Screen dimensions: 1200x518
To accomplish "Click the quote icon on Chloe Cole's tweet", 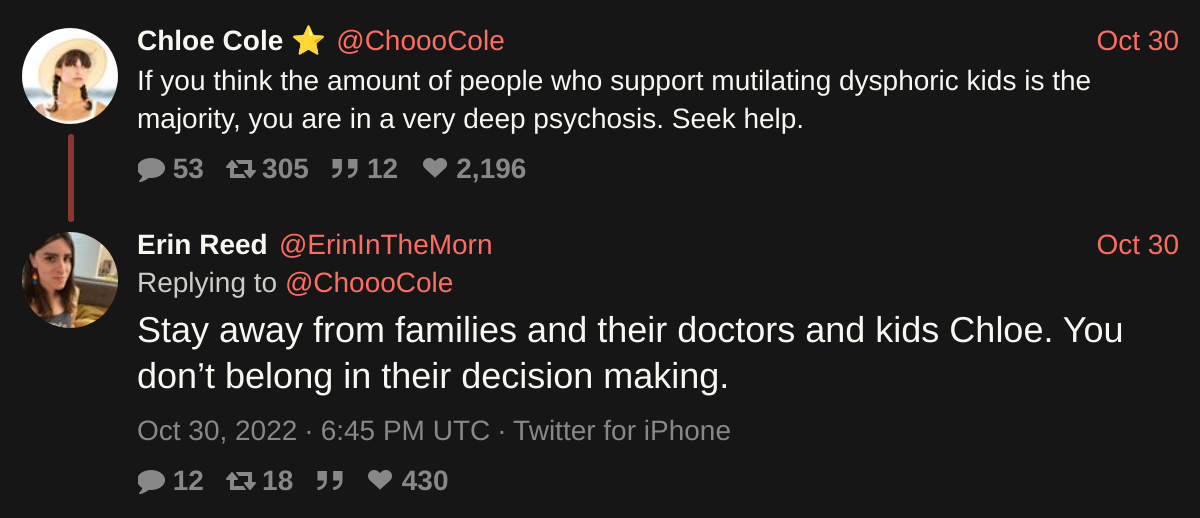I will [344, 170].
